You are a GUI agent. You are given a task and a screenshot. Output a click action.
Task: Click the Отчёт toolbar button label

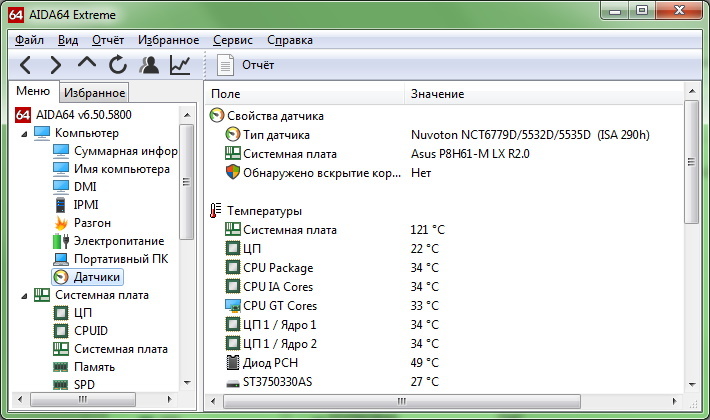pyautogui.click(x=258, y=65)
